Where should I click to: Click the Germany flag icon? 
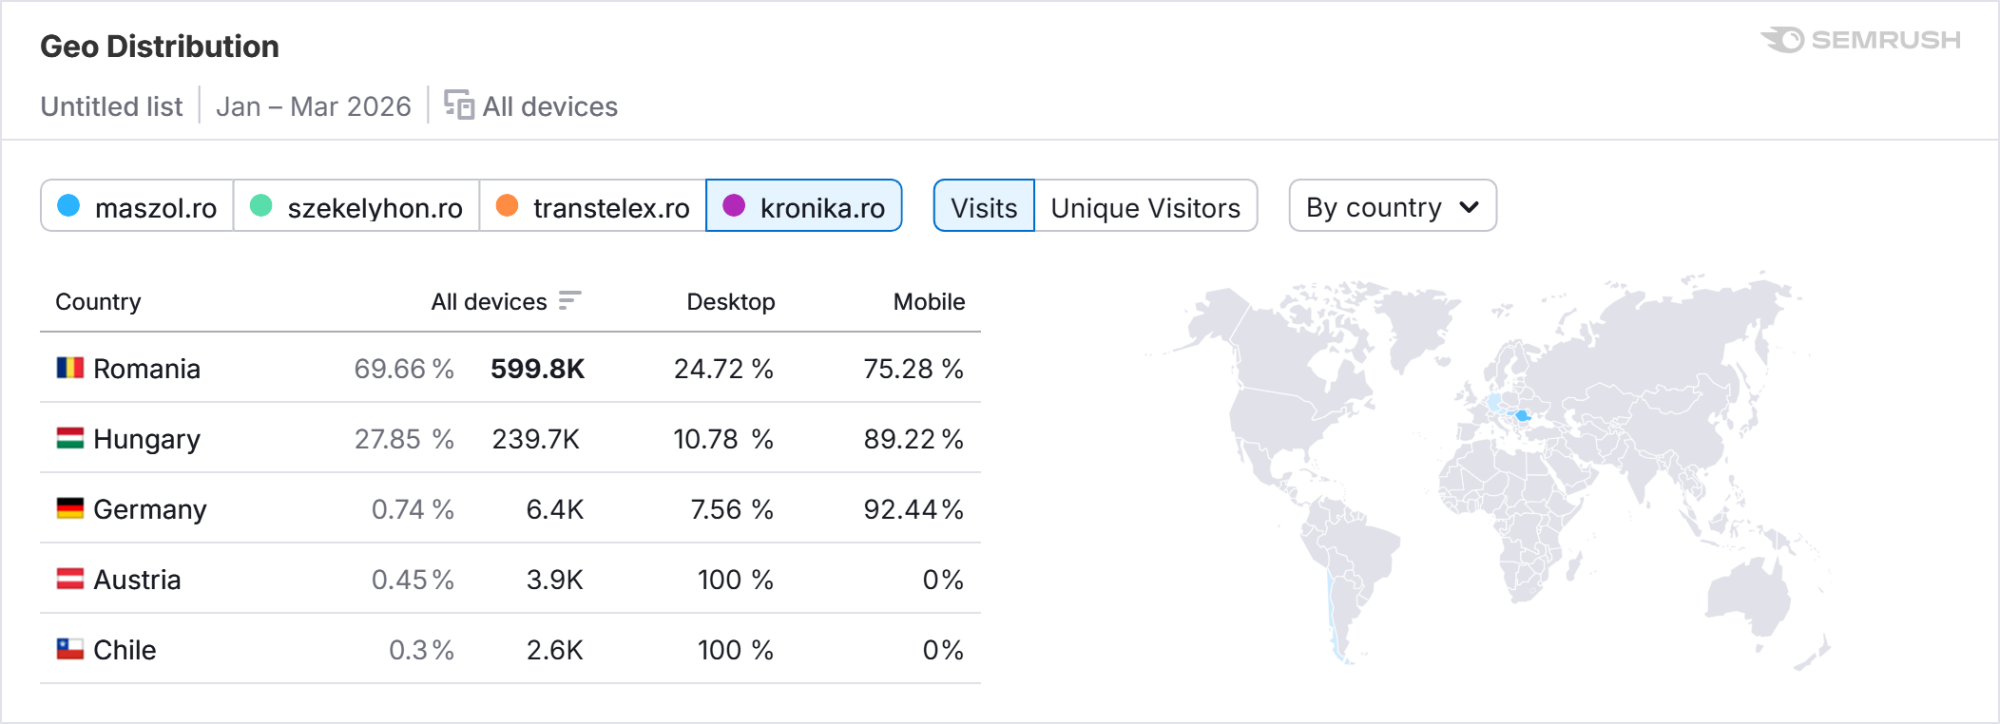point(70,508)
